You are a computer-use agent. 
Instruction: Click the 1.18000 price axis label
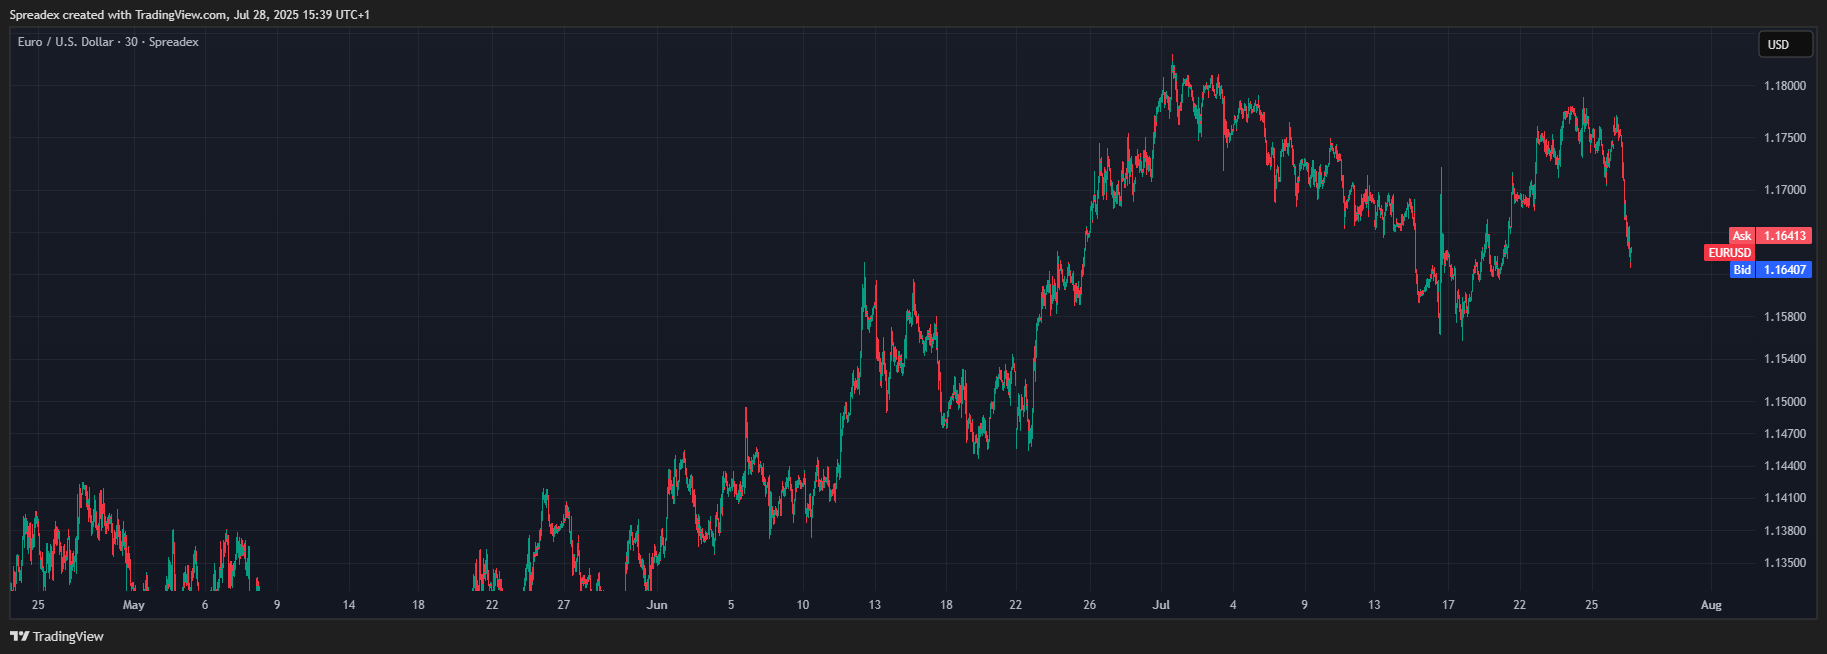[1785, 86]
